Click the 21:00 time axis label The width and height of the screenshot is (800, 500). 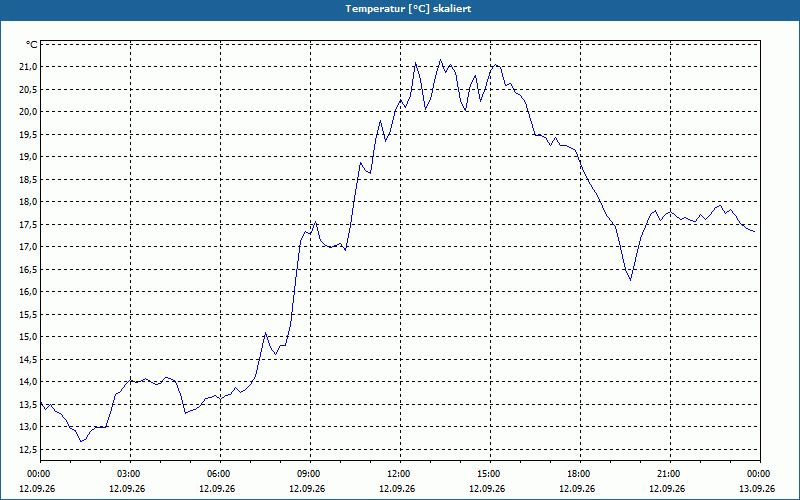(x=667, y=474)
